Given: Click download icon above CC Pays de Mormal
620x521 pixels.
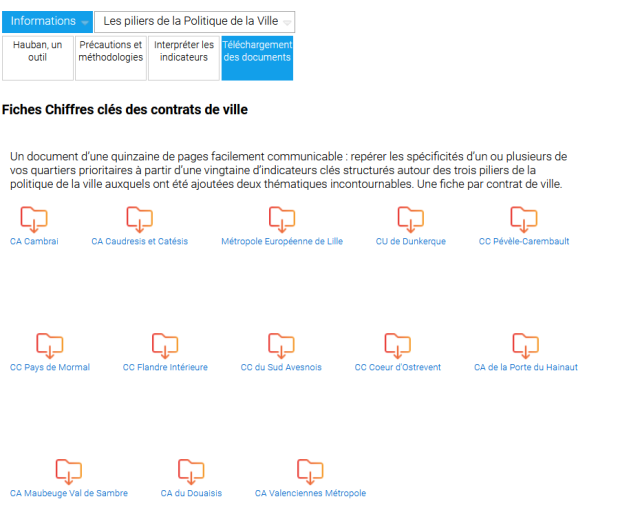Looking at the screenshot, I should coord(50,345).
